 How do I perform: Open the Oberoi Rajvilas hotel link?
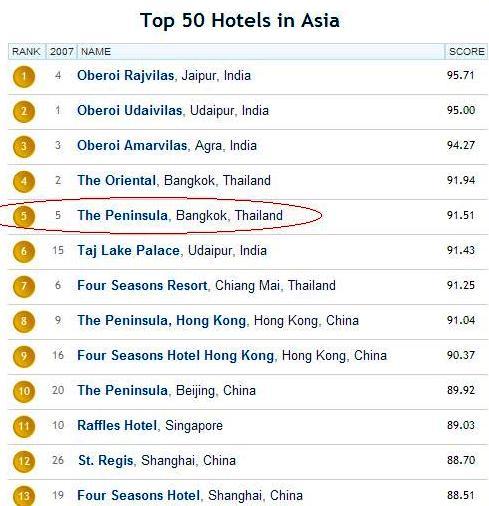(x=126, y=76)
